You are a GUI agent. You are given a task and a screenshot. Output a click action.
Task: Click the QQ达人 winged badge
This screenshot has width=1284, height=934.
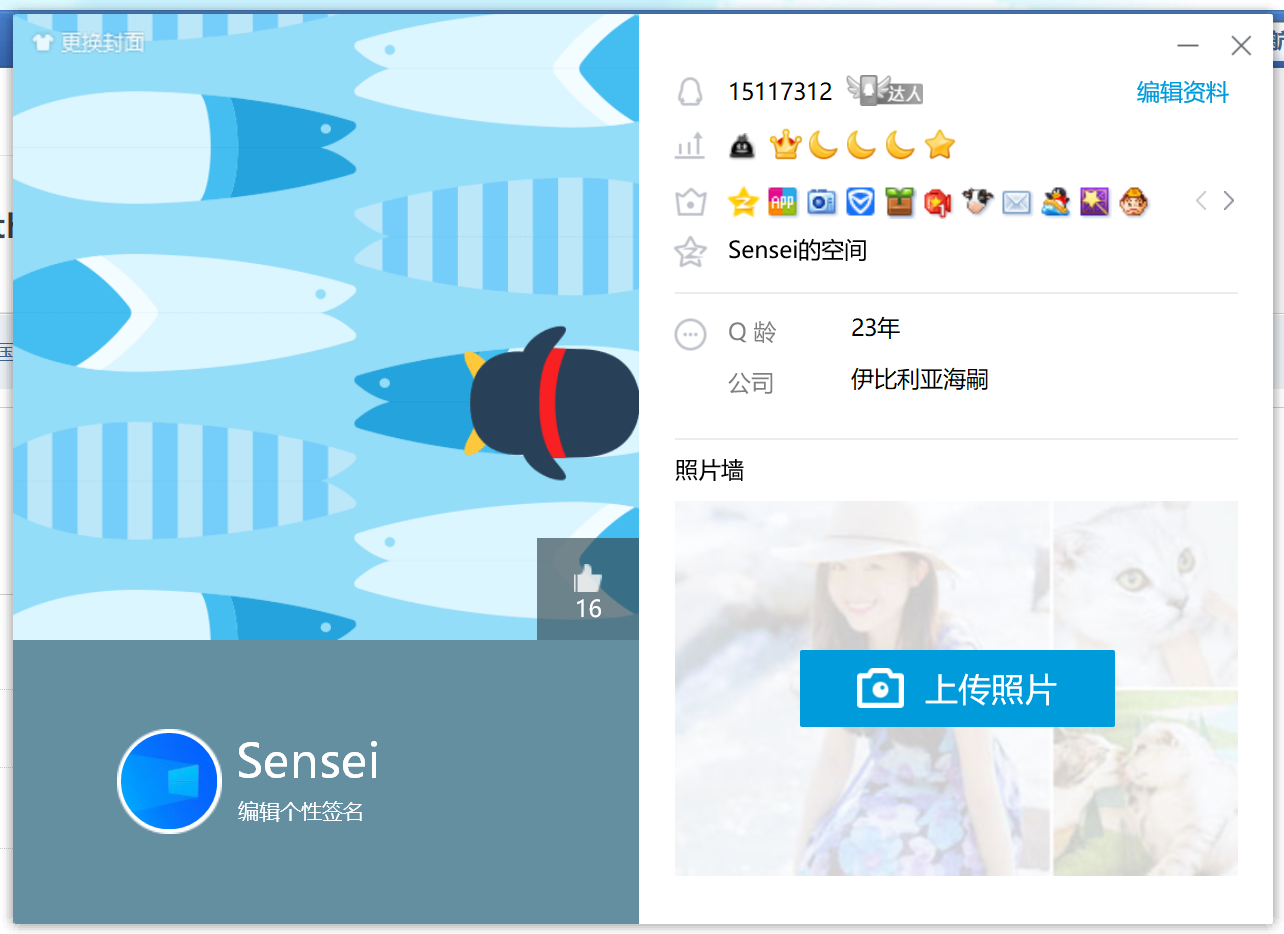point(884,90)
